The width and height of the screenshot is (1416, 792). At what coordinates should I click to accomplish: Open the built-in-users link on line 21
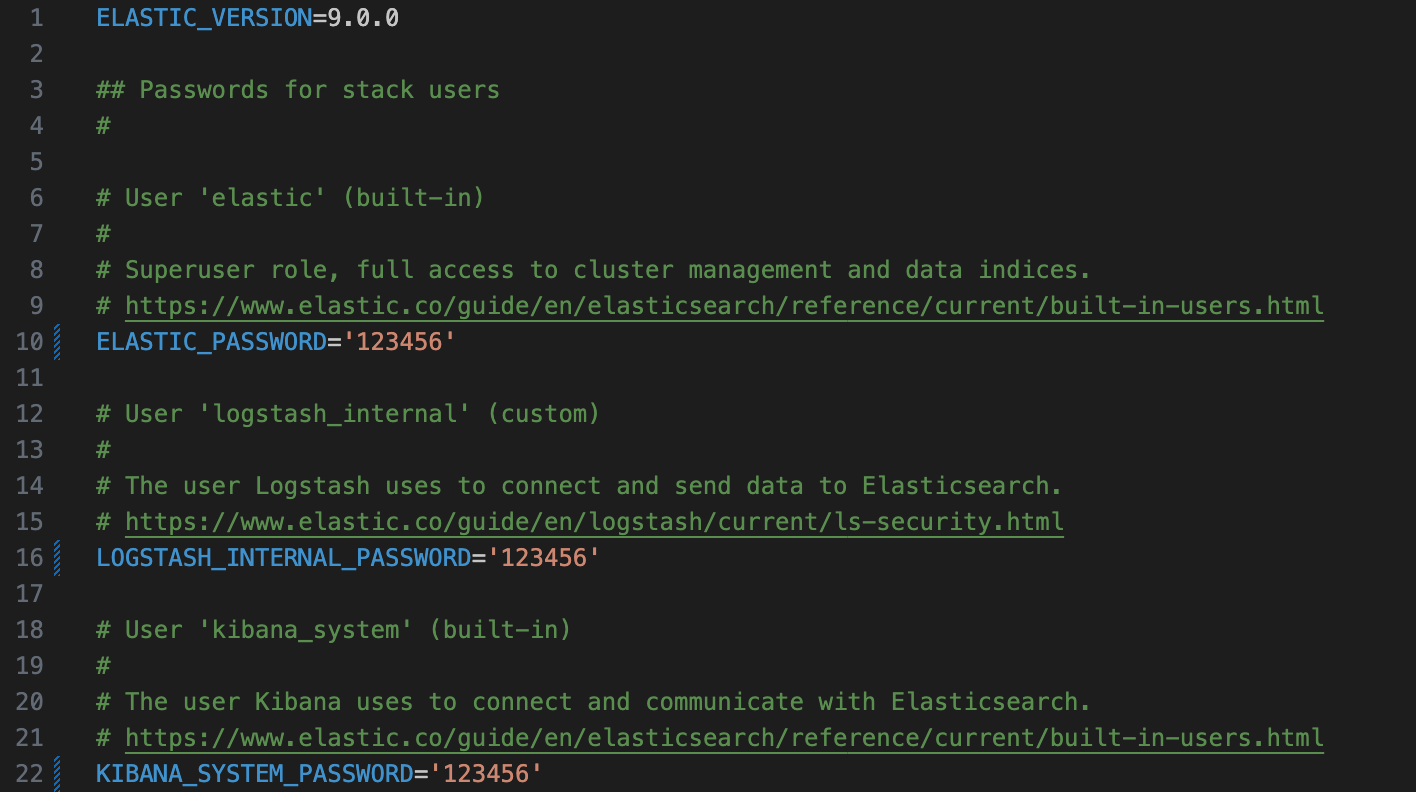(x=724, y=738)
